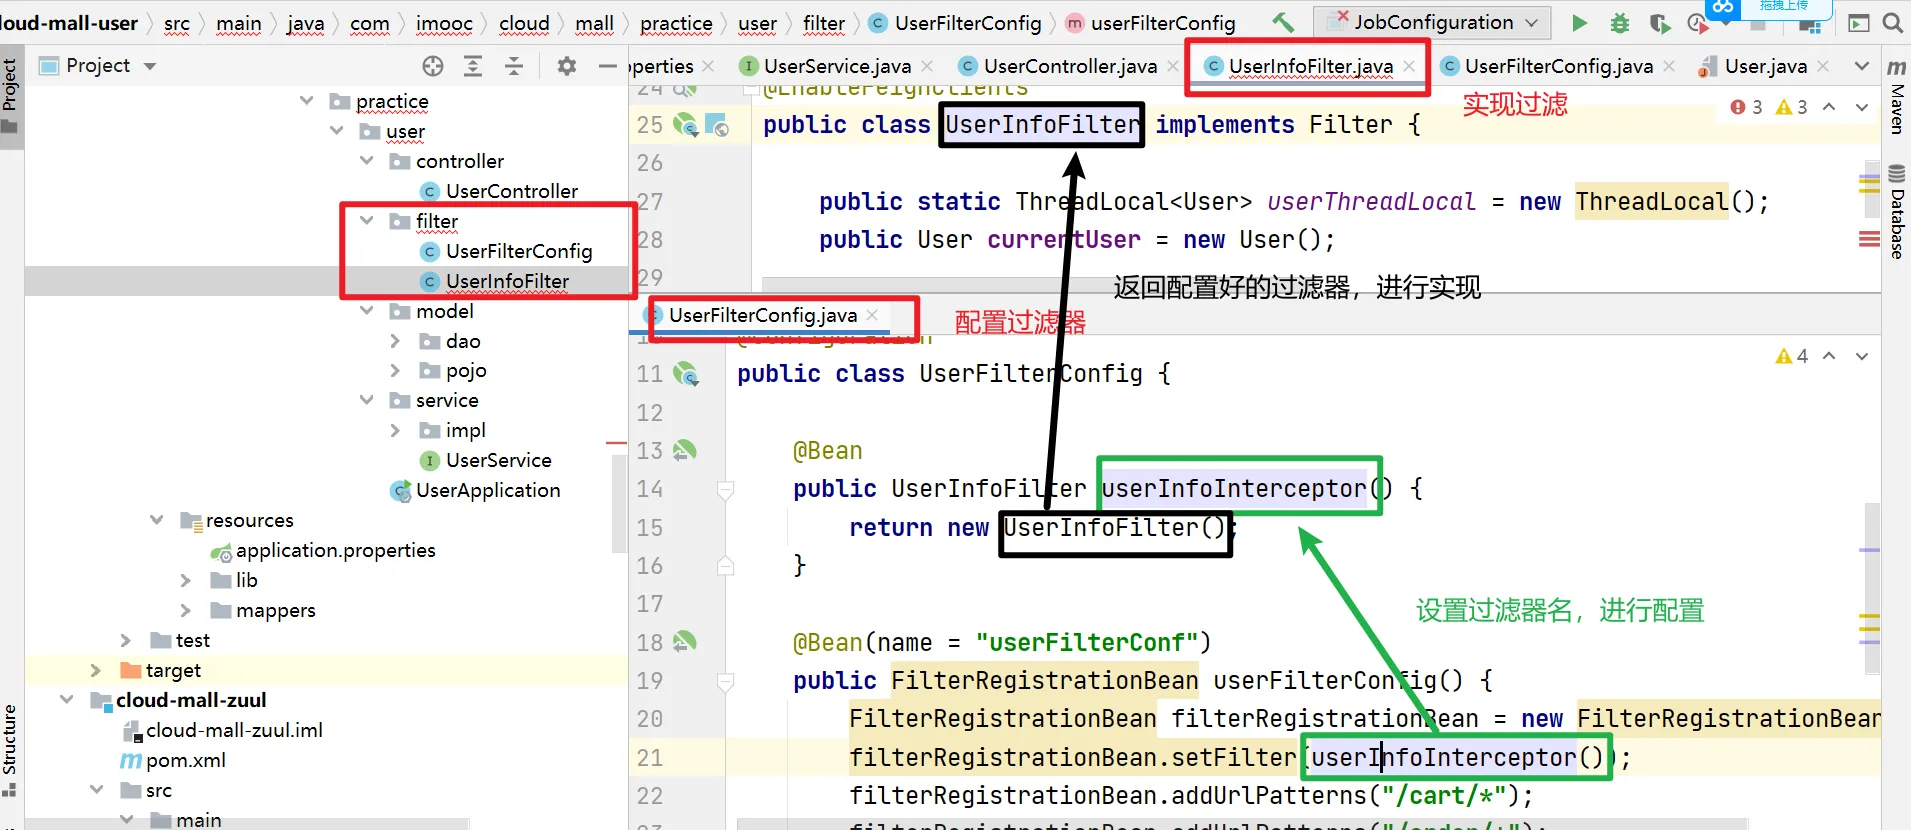Open Project panel gear settings
The width and height of the screenshot is (1911, 830).
point(567,66)
